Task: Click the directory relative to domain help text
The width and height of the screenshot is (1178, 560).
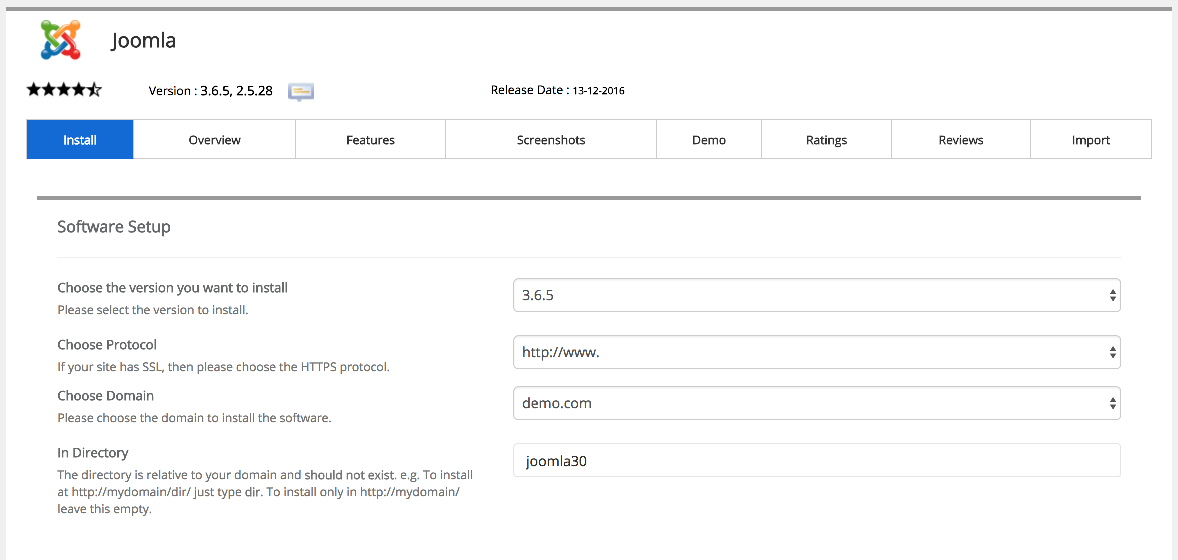Action: pyautogui.click(x=265, y=492)
